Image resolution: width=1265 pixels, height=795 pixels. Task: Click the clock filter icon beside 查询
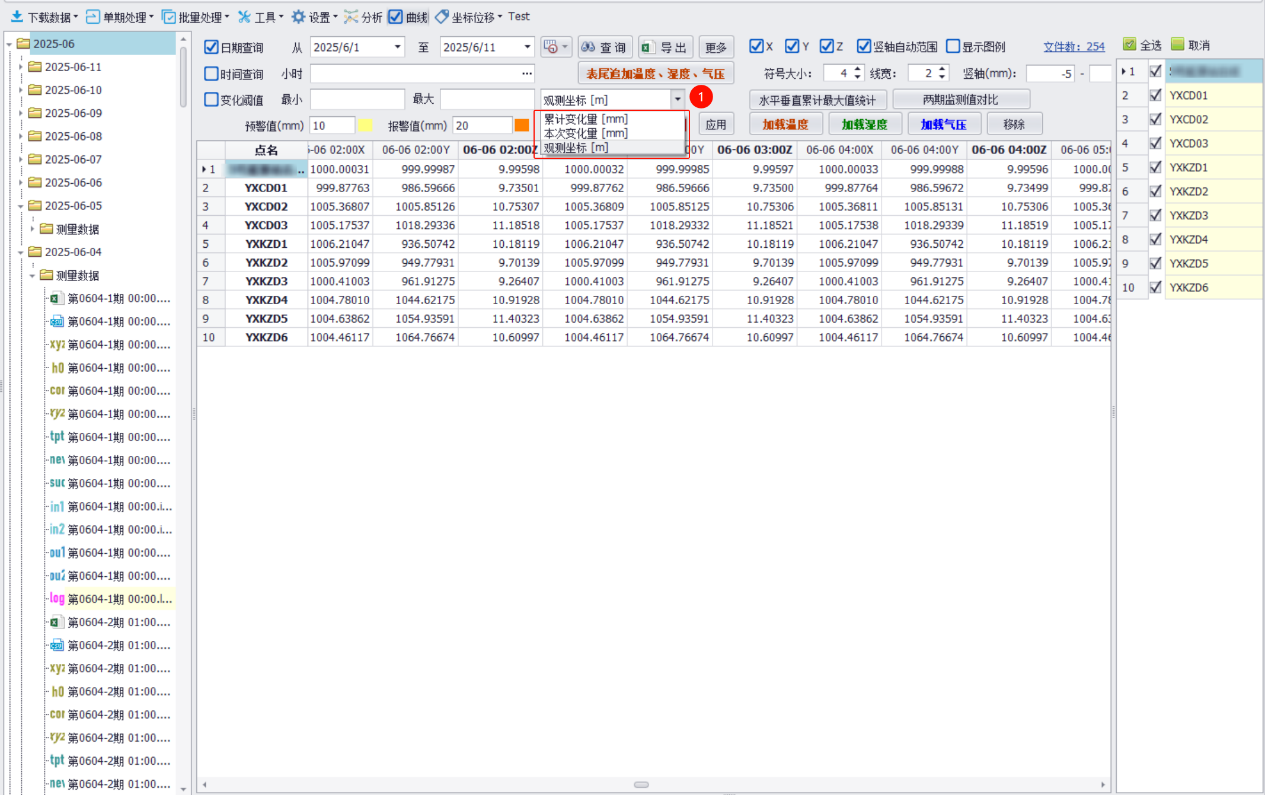(x=550, y=47)
